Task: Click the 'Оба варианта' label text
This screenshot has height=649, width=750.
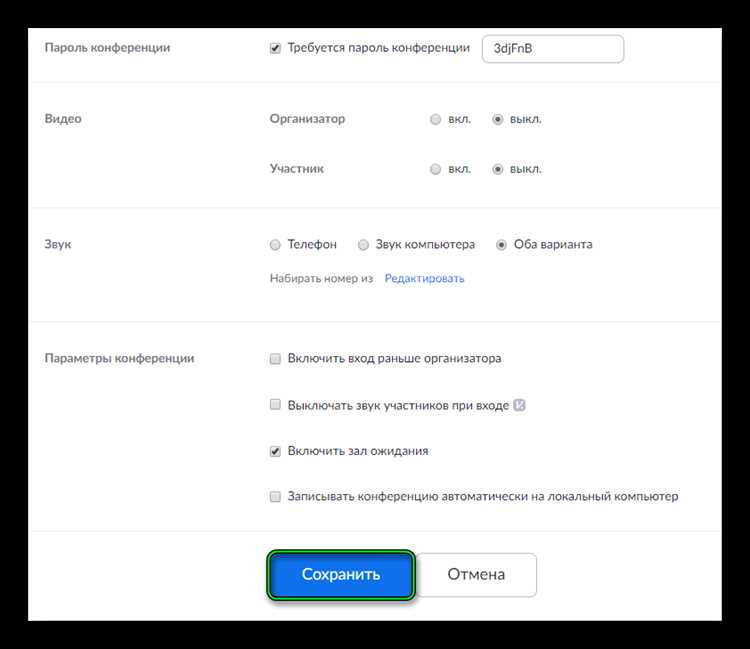Action: (x=553, y=244)
